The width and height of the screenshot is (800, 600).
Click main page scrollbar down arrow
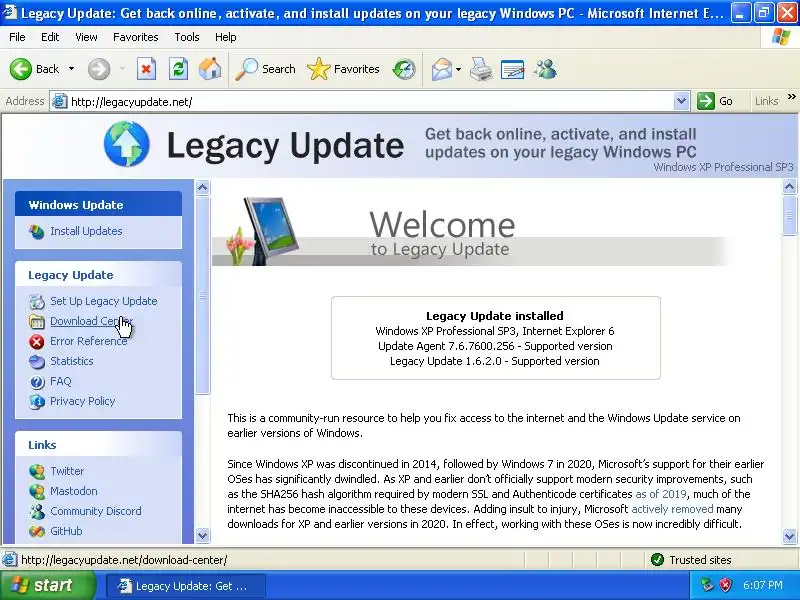(x=789, y=536)
